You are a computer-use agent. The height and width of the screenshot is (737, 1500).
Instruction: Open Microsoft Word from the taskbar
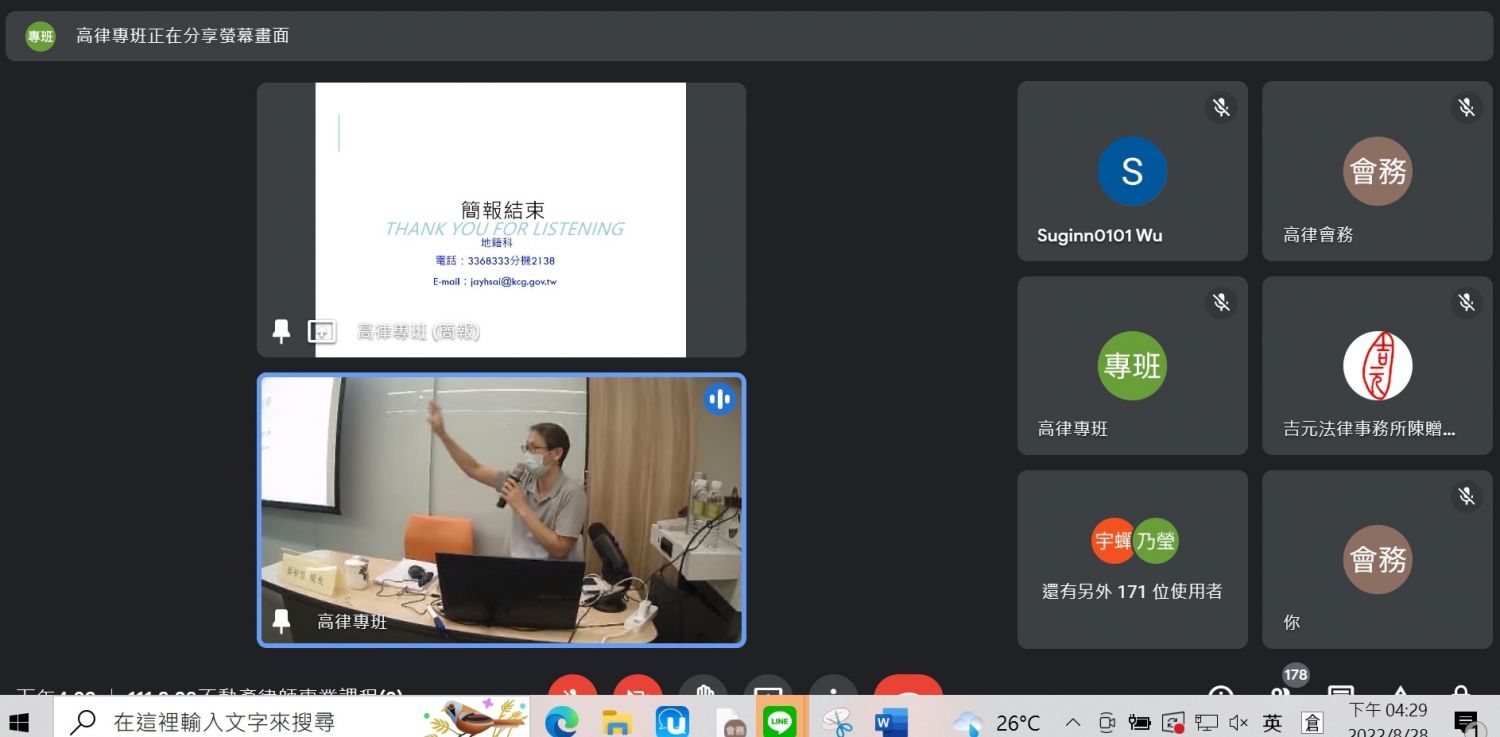(890, 721)
